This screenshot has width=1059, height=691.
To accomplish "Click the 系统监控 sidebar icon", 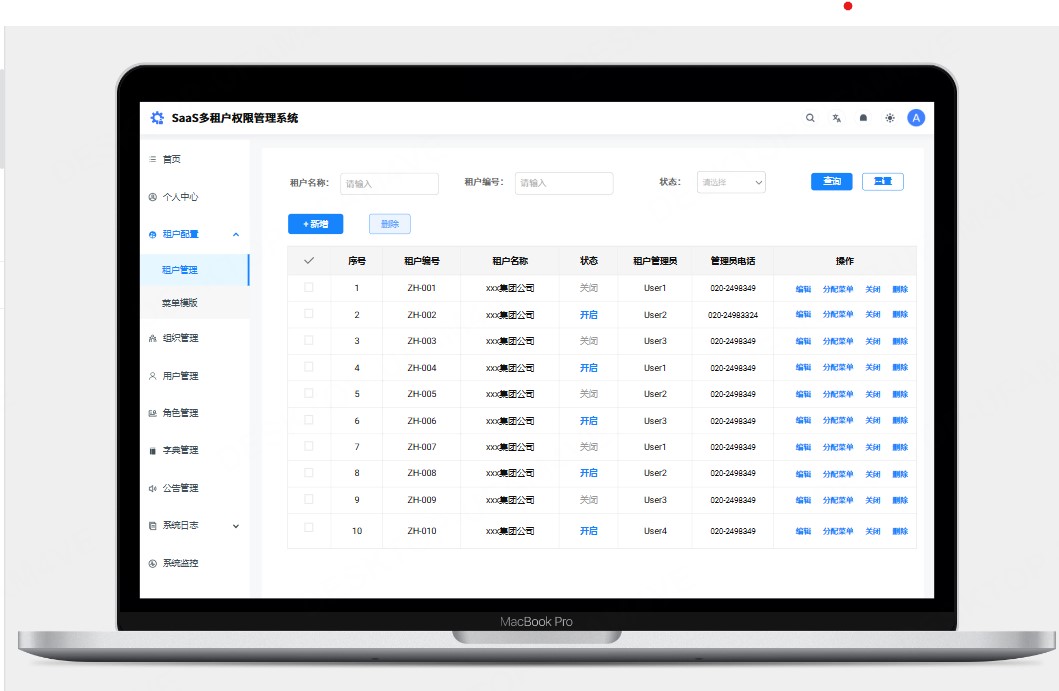I will click(153, 563).
